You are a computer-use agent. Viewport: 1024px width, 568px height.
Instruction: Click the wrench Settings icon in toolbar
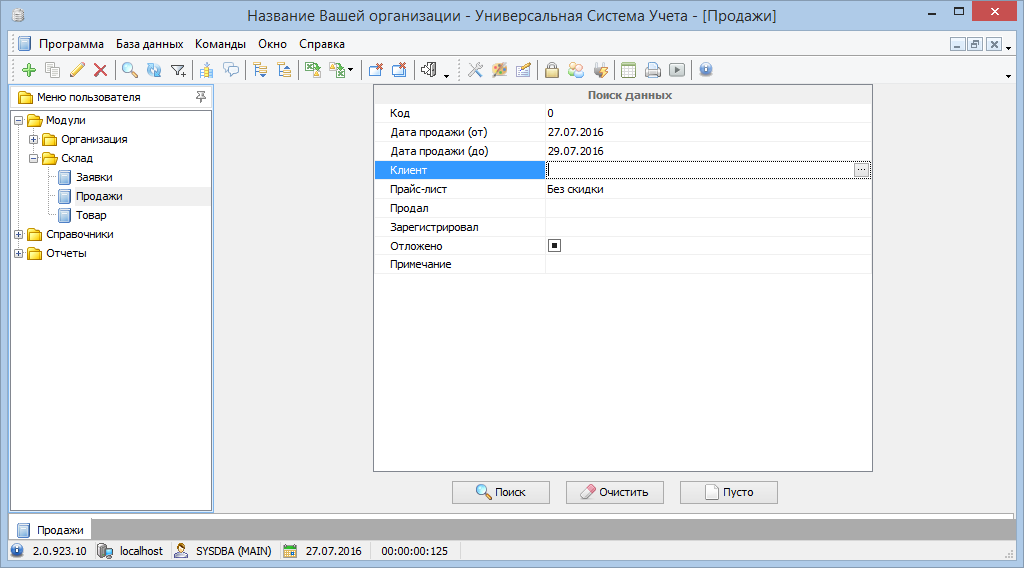[475, 70]
